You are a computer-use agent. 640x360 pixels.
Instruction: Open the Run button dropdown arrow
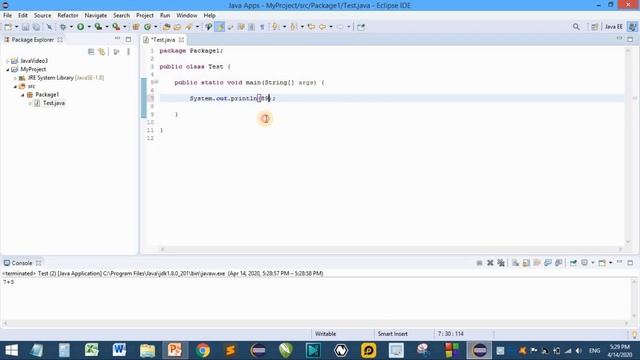click(89, 27)
